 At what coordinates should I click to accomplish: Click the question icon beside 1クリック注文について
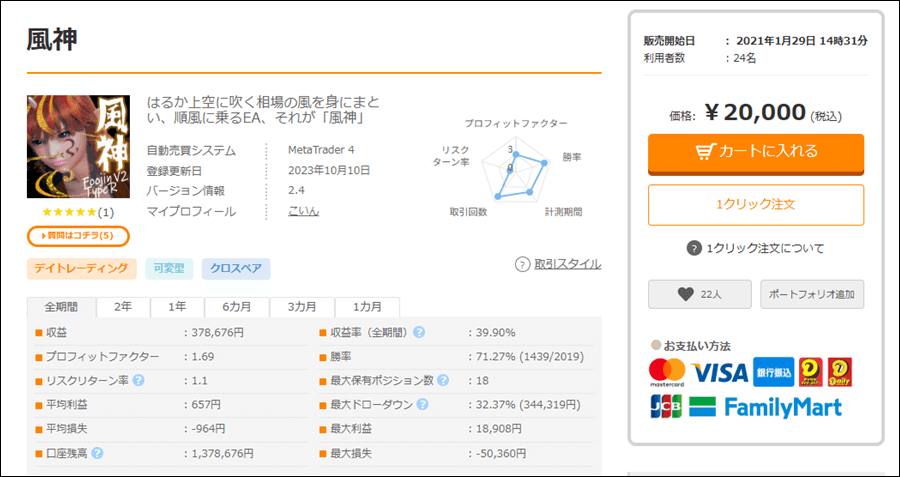[694, 249]
